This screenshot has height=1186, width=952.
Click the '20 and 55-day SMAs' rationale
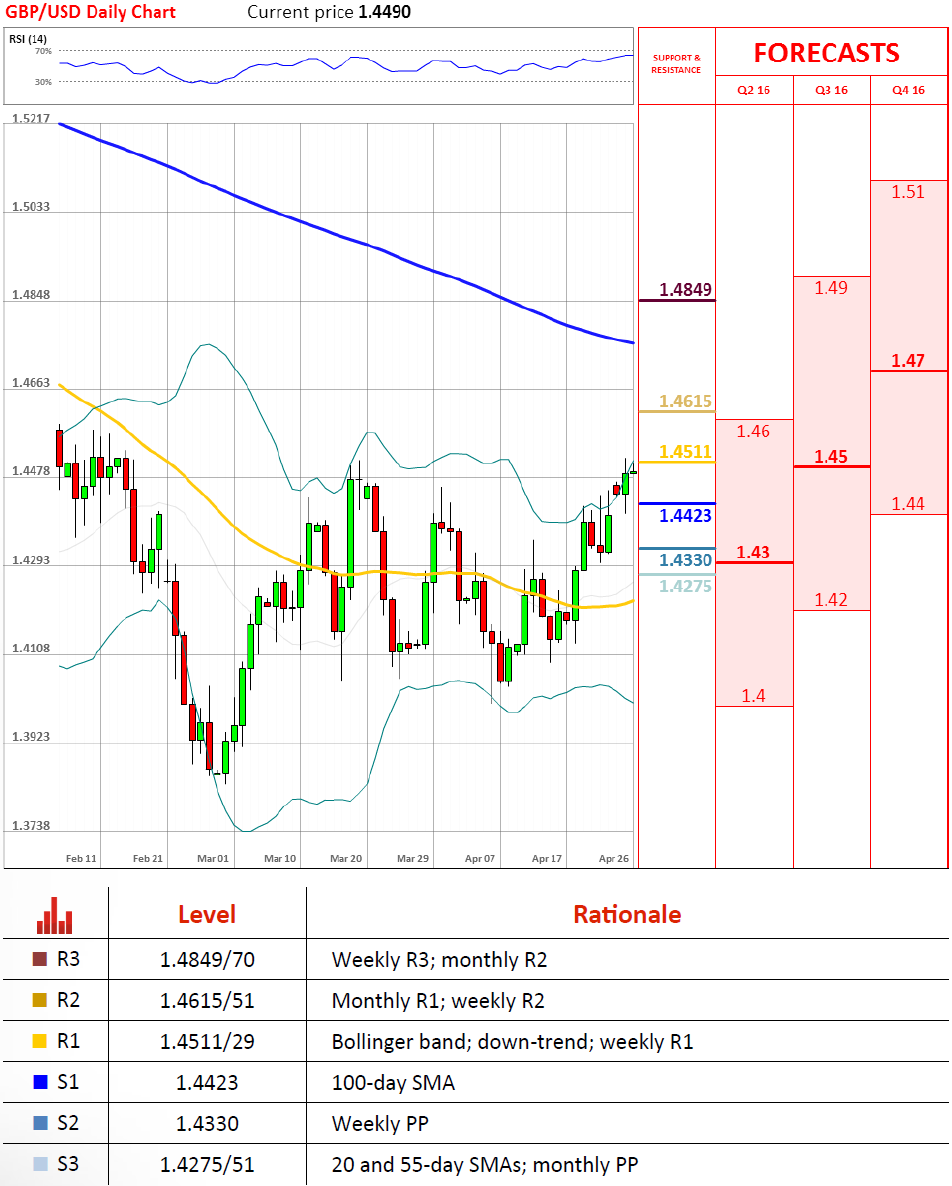(485, 1164)
